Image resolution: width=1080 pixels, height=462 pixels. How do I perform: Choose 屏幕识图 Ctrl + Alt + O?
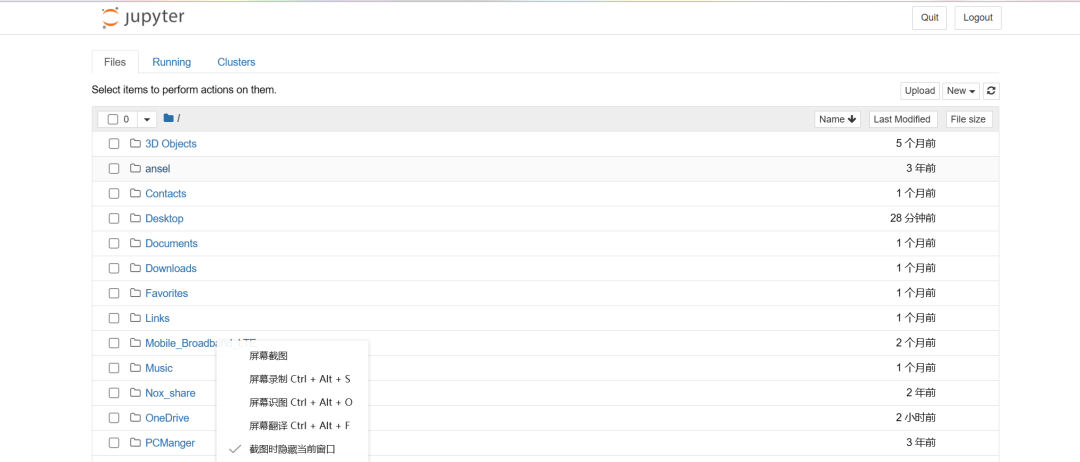point(293,402)
